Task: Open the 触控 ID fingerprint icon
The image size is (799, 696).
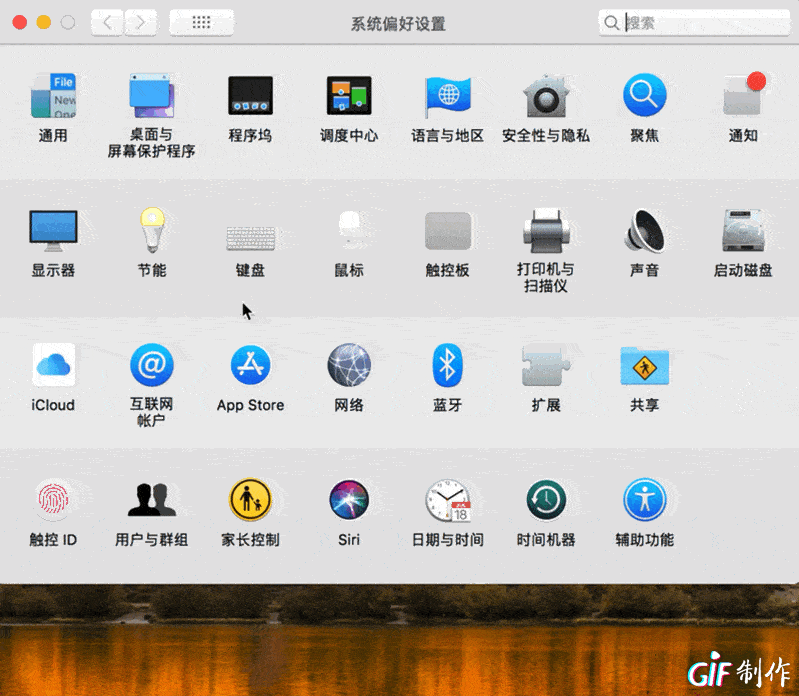Action: click(53, 499)
